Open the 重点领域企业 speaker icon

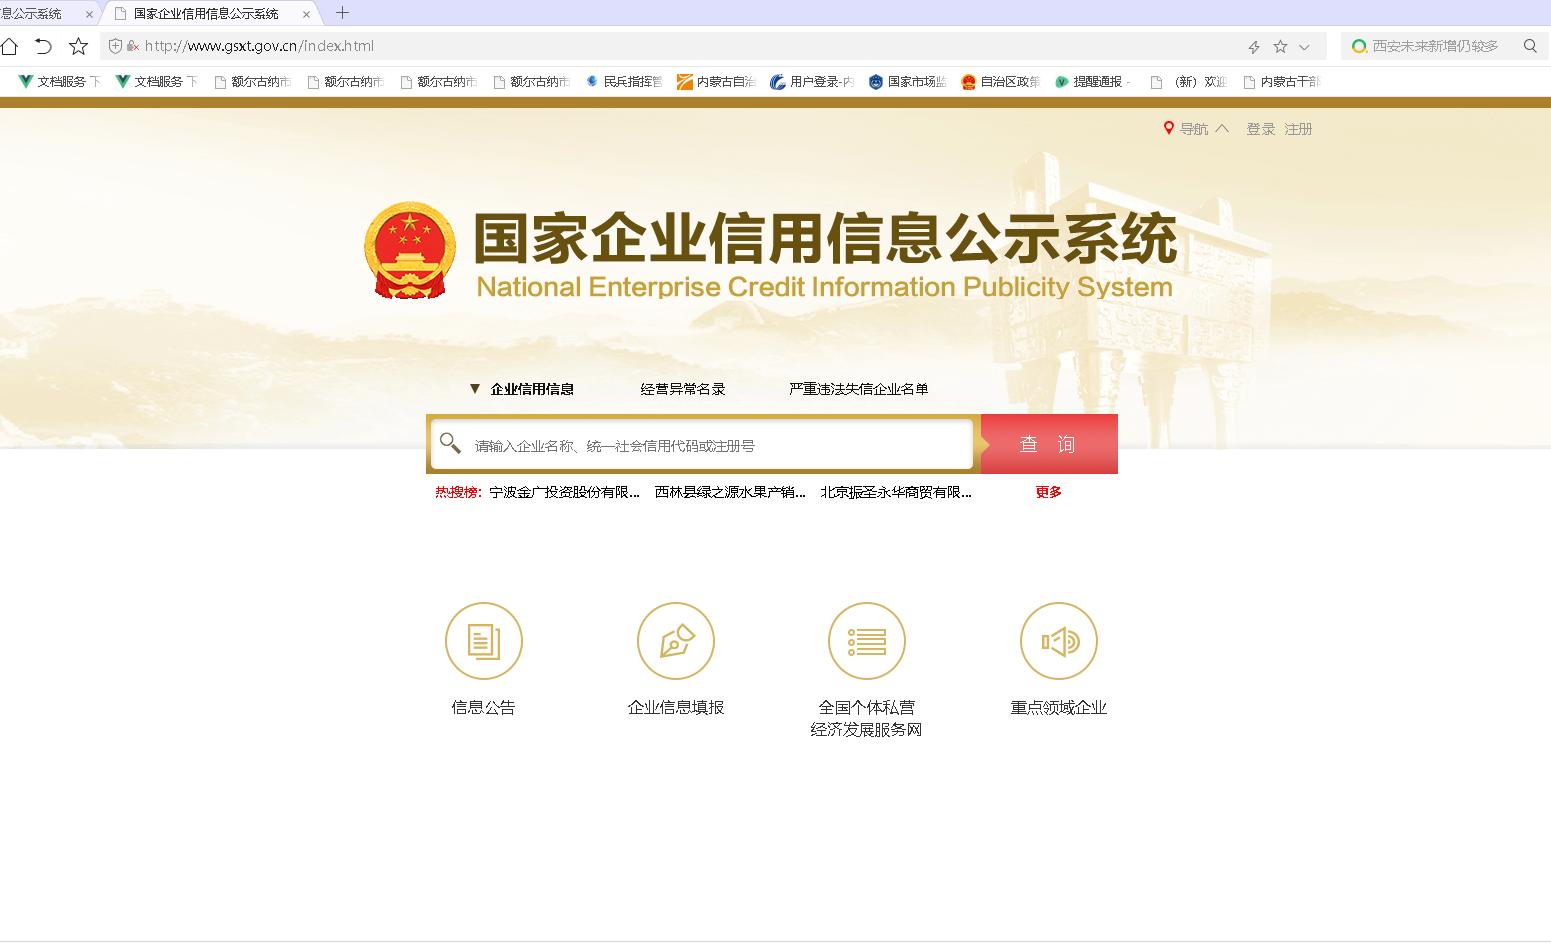[x=1059, y=641]
